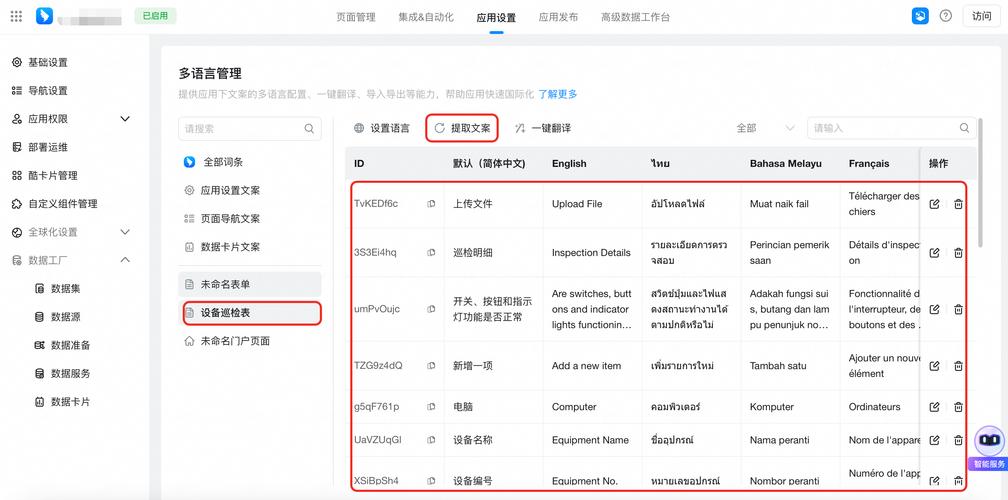Switch to 集成&自动化 tab
The height and width of the screenshot is (500, 1008).
[426, 17]
